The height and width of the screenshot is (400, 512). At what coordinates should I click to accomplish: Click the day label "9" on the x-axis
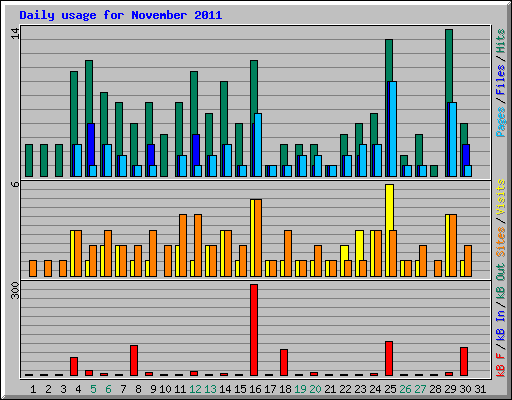pos(153,389)
